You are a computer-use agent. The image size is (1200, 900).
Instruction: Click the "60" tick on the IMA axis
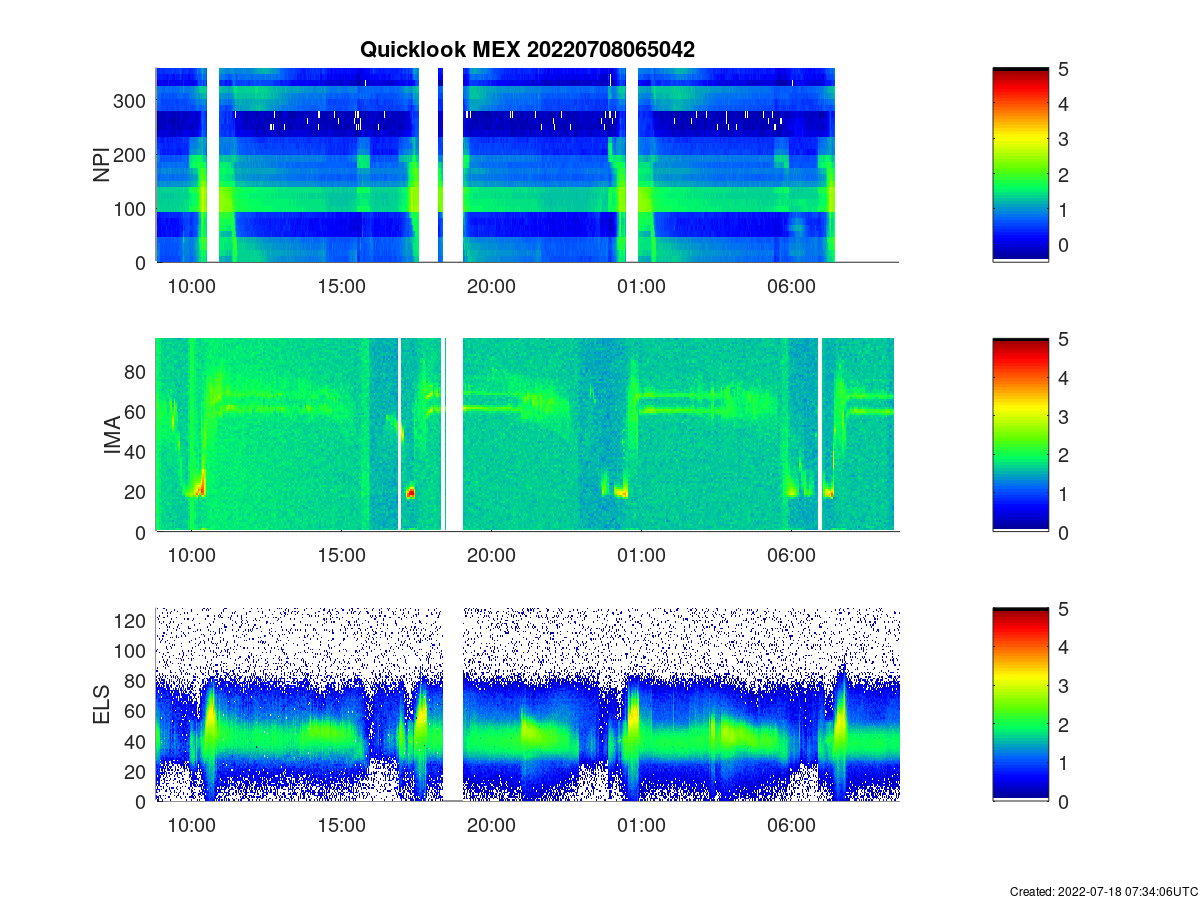pos(137,412)
